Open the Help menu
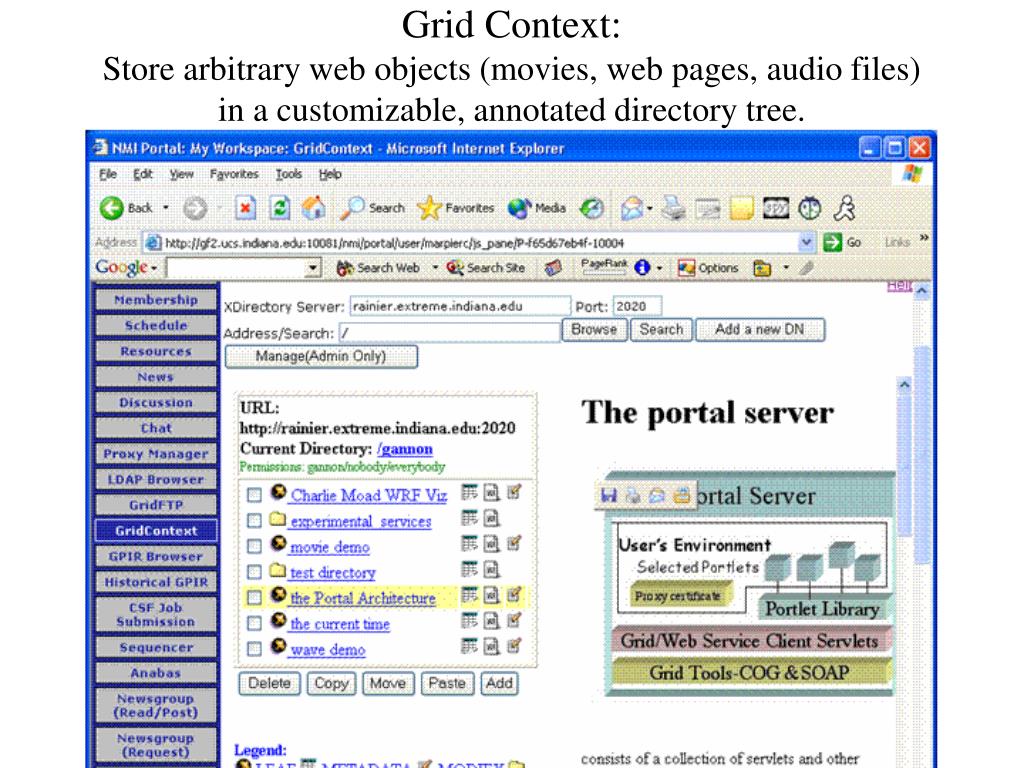The height and width of the screenshot is (768, 1024). pyautogui.click(x=330, y=174)
